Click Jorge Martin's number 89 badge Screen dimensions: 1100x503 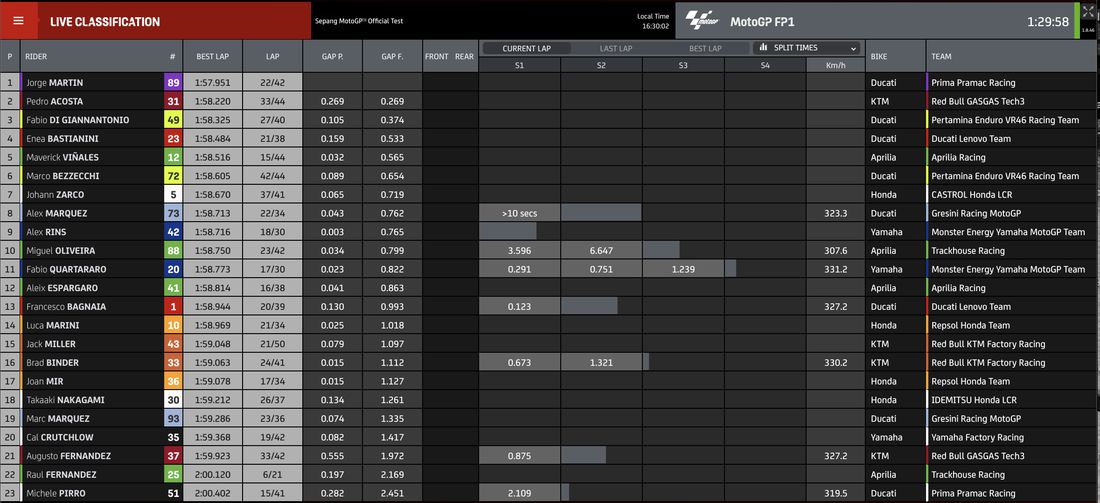click(173, 83)
